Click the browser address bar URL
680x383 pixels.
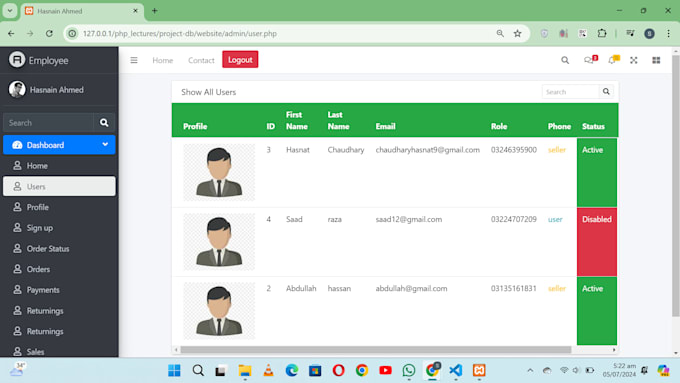pyautogui.click(x=180, y=33)
